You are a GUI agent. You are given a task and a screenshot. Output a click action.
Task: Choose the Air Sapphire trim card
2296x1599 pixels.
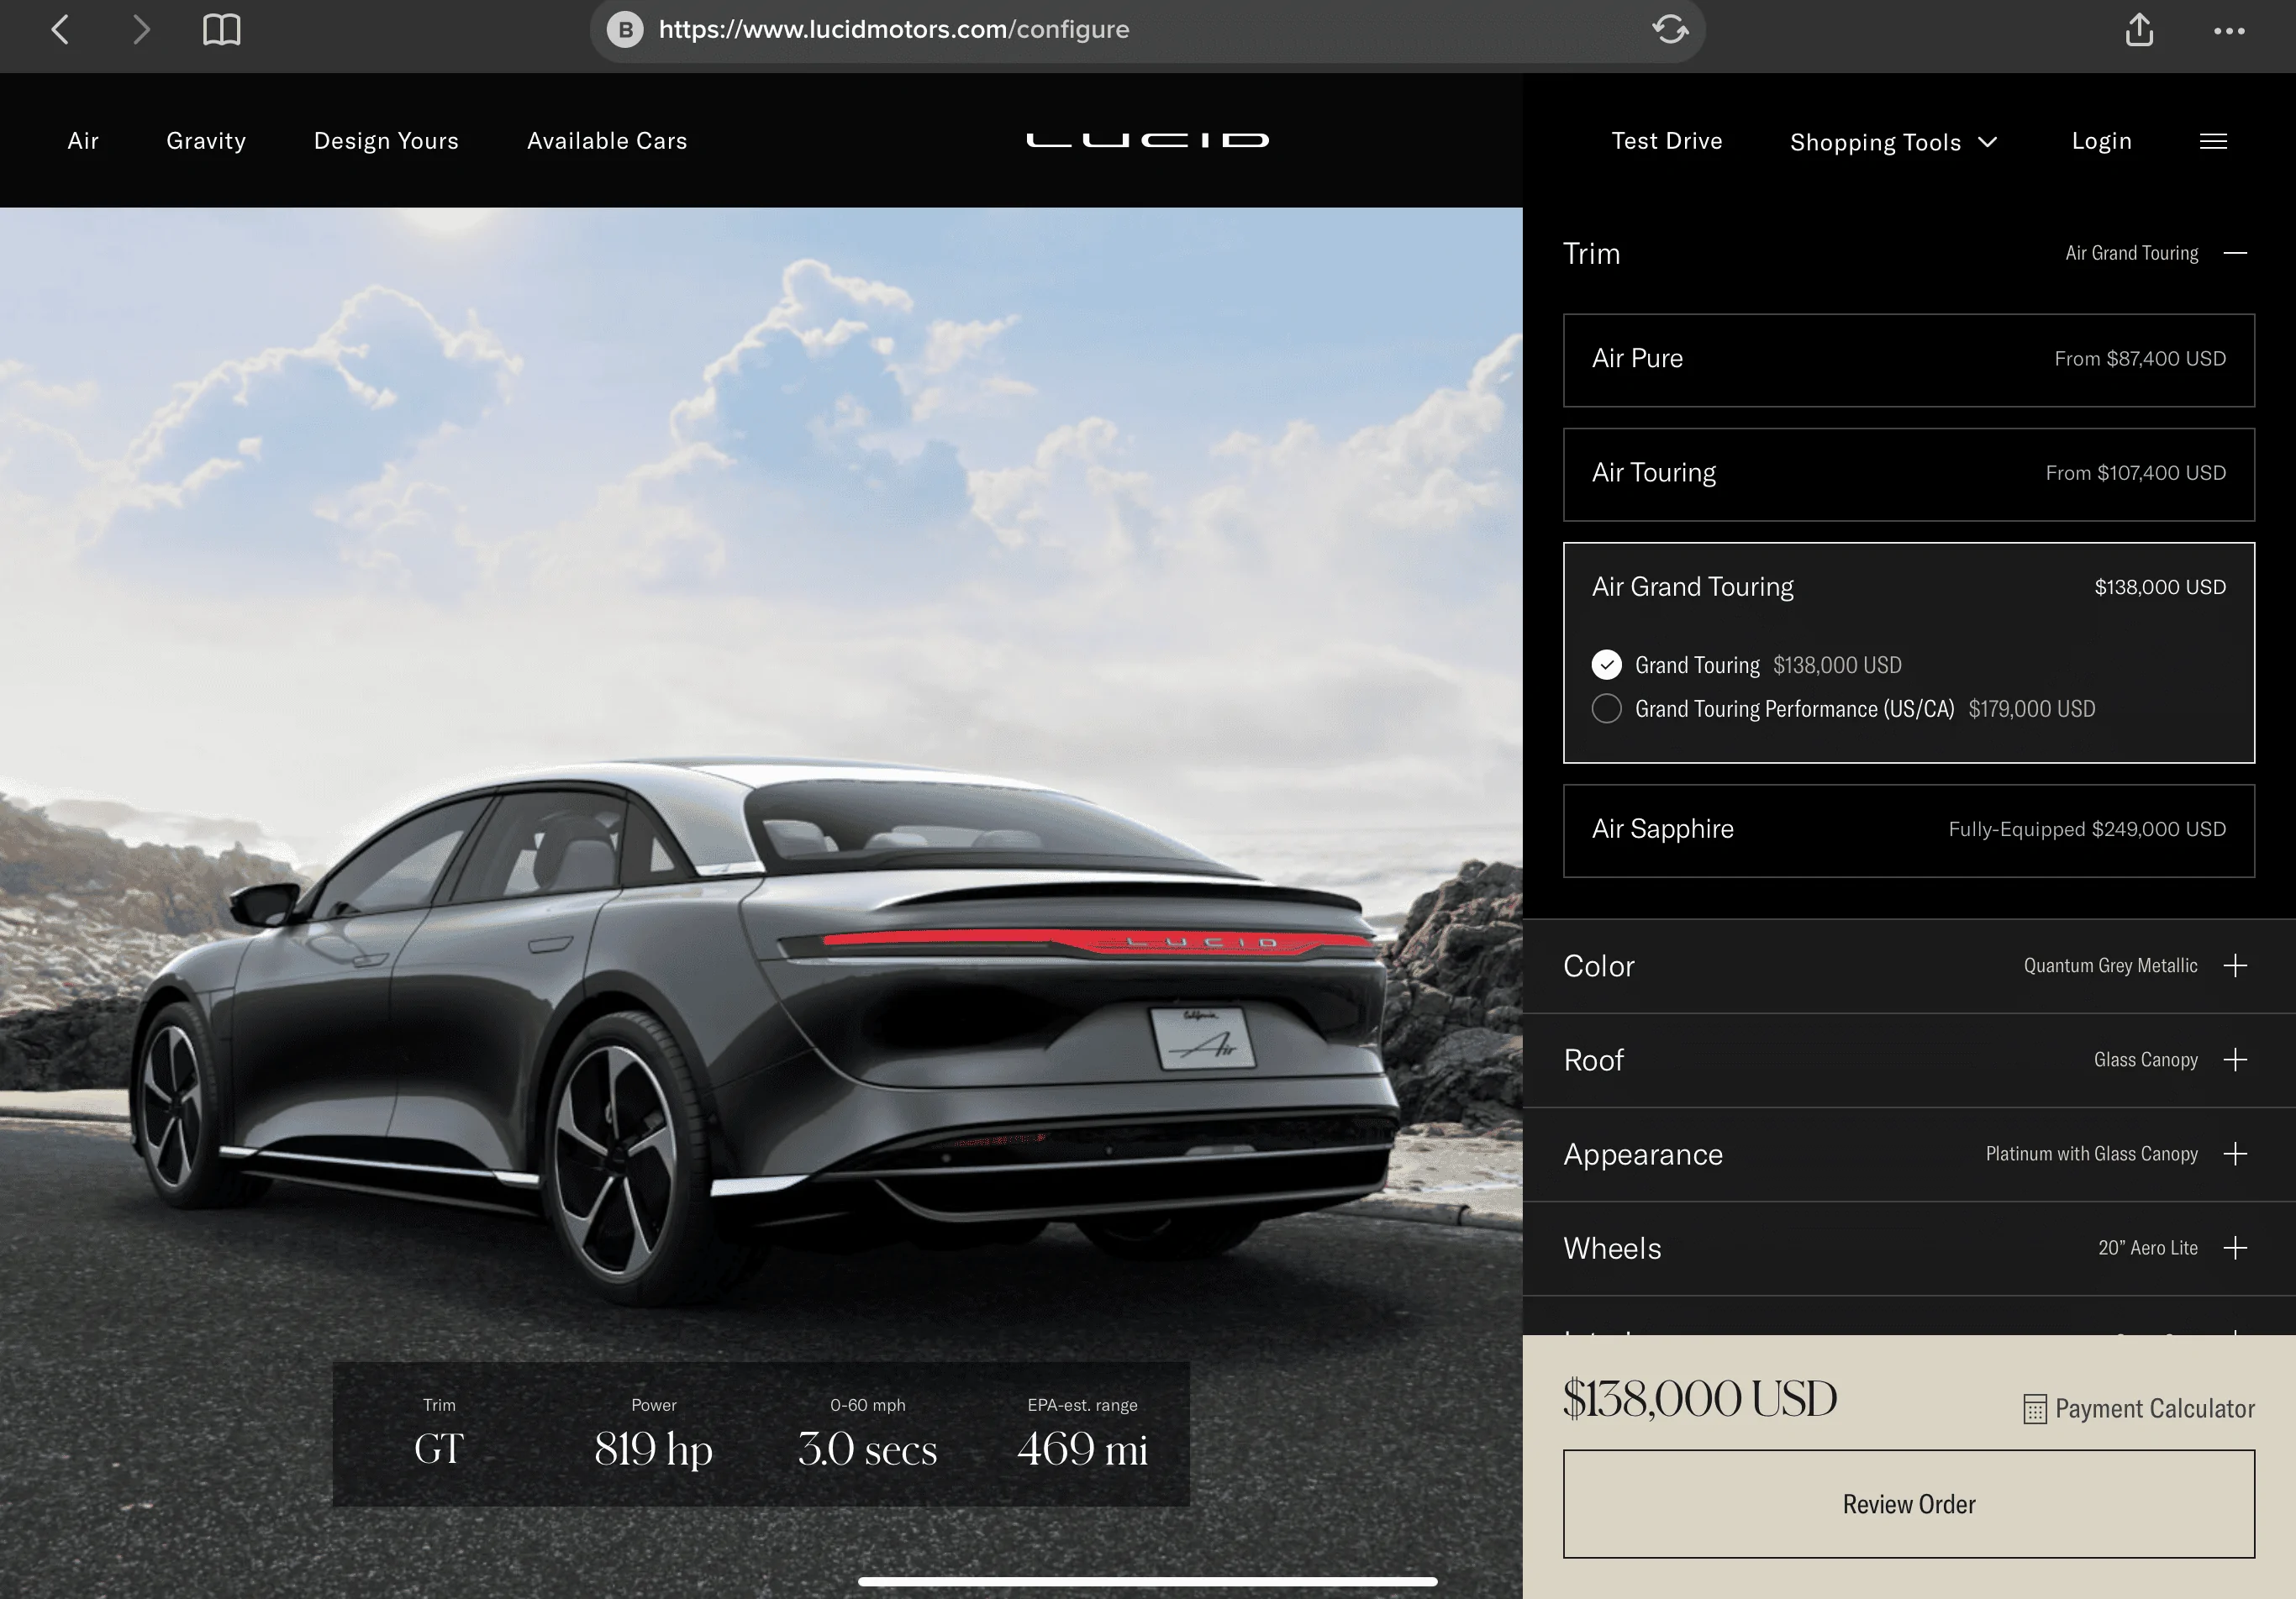(1908, 830)
